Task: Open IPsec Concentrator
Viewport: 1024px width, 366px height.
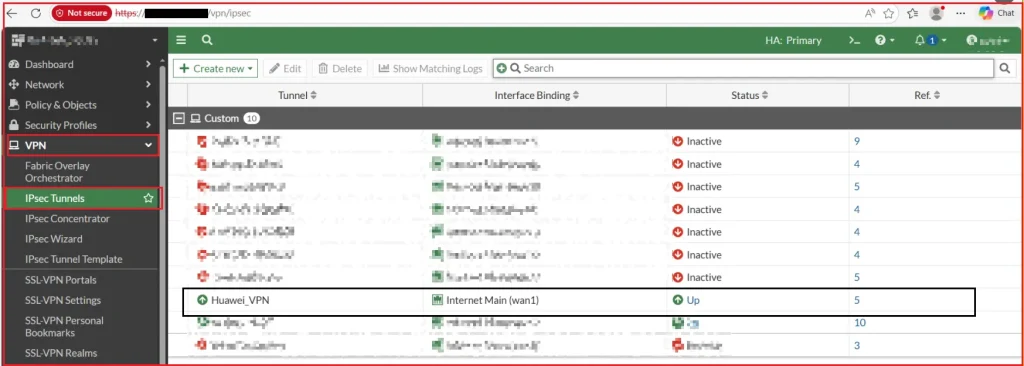Action: coord(67,219)
